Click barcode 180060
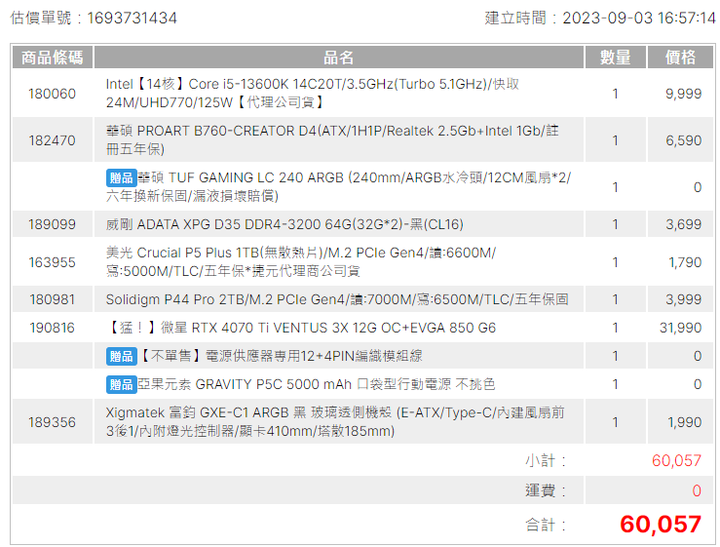The image size is (720, 547). (x=52, y=94)
